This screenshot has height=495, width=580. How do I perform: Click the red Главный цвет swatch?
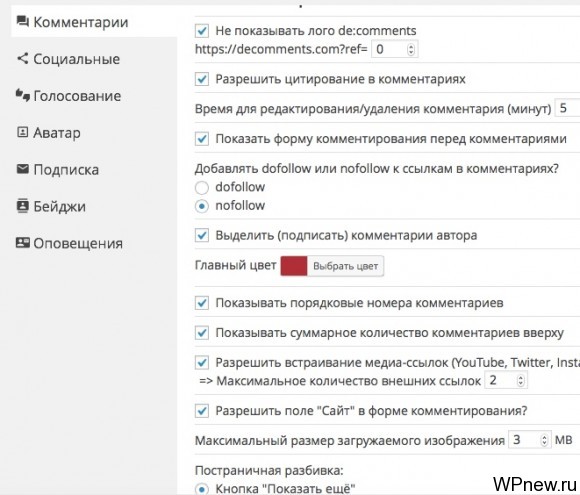point(294,266)
